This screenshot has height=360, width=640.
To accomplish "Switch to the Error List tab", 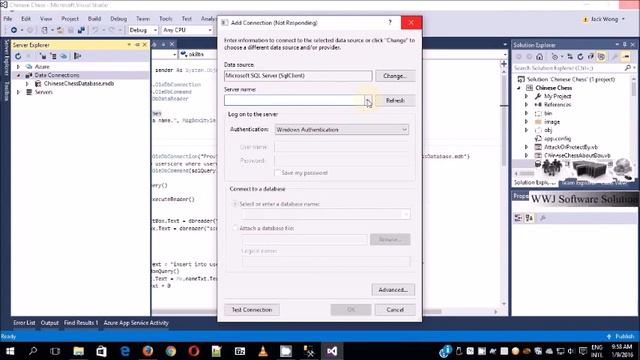I will point(24,323).
